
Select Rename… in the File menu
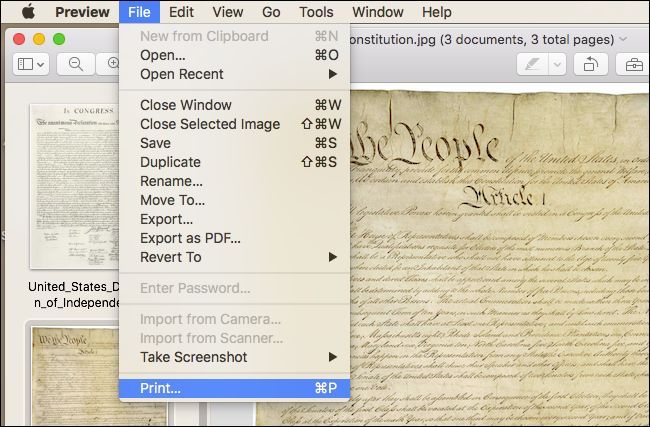point(234,181)
